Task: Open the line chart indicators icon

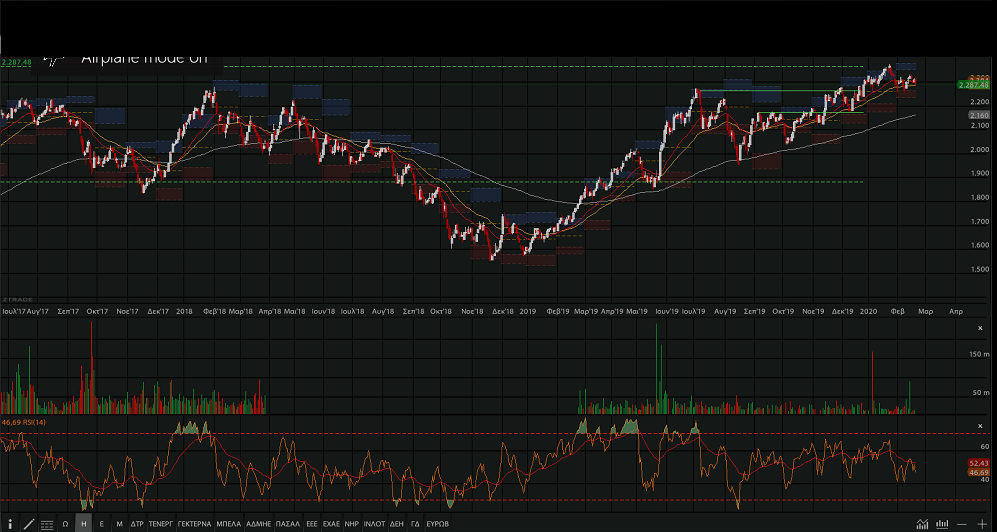Action: 921,524
